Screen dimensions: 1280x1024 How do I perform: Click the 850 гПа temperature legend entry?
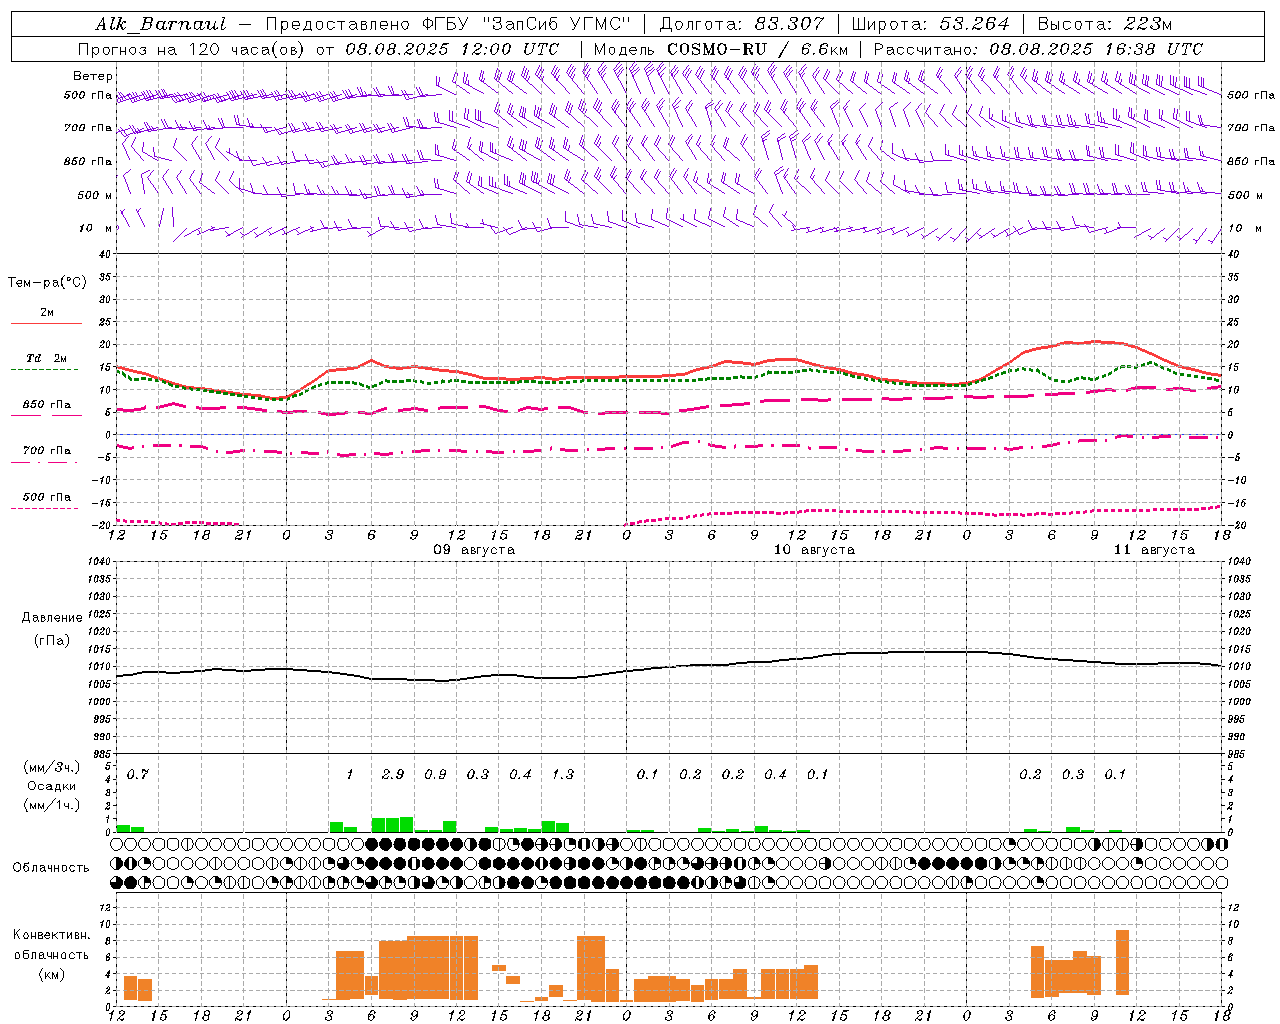46,407
